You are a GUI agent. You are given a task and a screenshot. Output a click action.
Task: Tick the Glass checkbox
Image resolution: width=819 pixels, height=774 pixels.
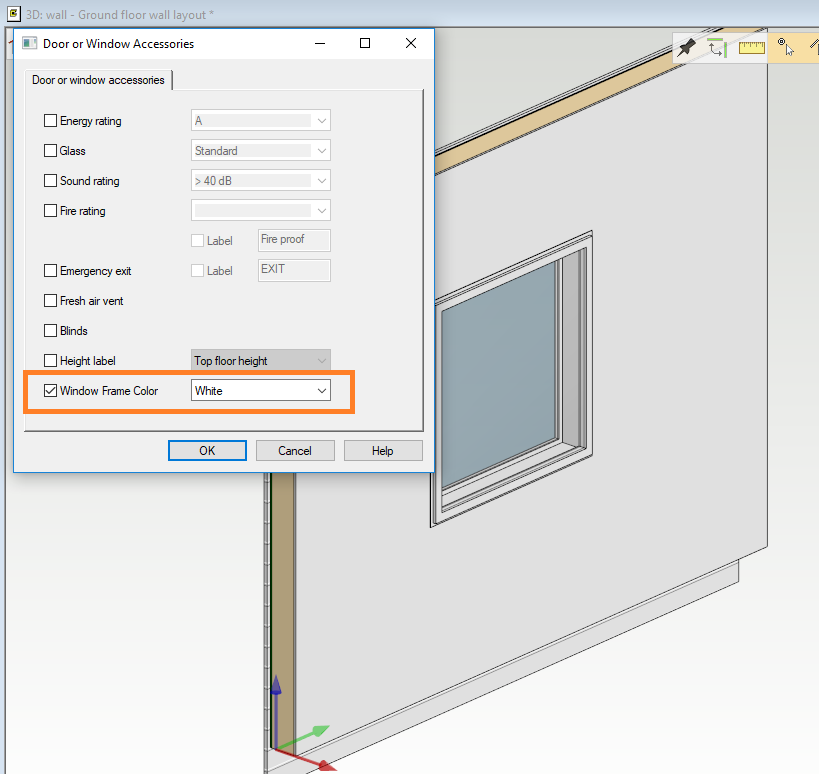point(50,150)
